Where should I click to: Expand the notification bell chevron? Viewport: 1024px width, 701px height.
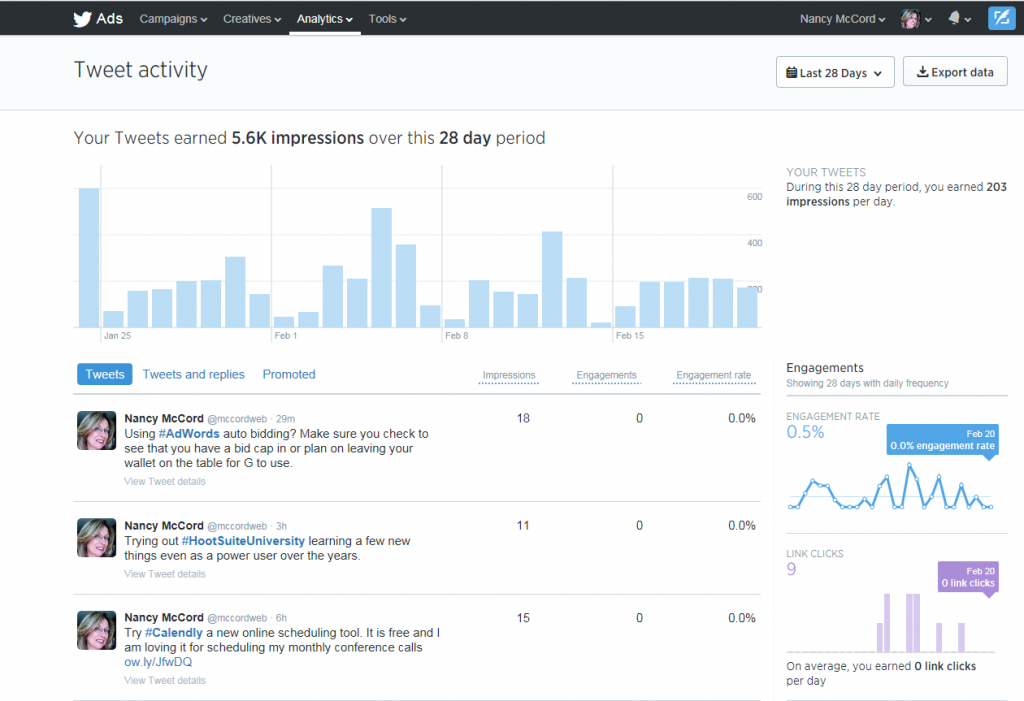point(968,18)
